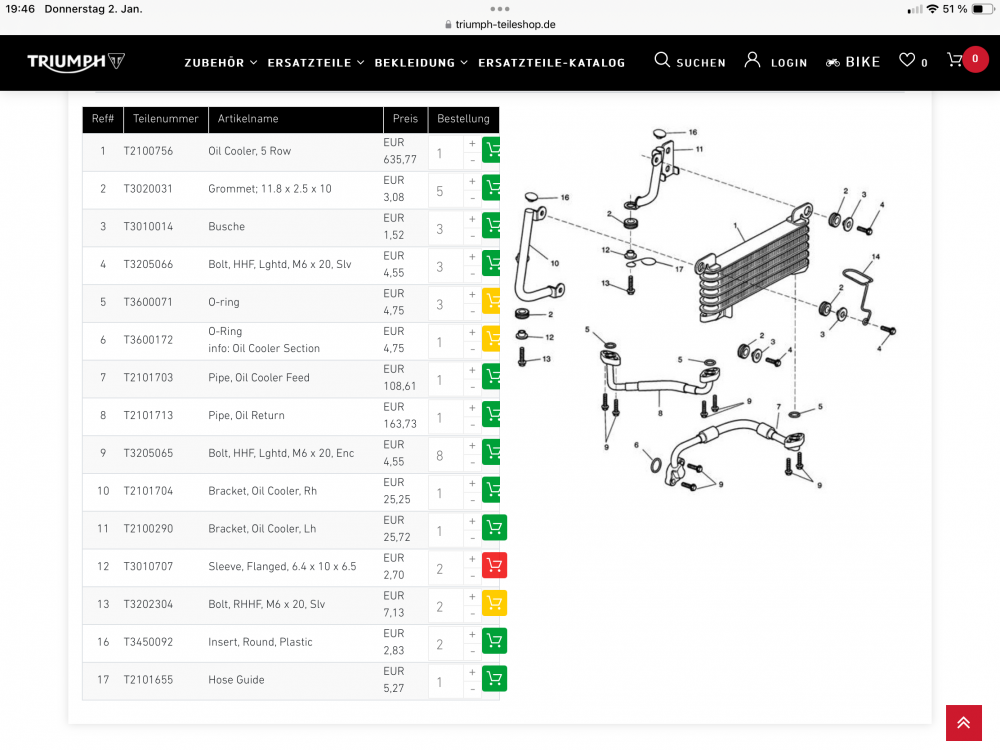1000x750 pixels.
Task: Select part number T2100756
Action: (148, 151)
